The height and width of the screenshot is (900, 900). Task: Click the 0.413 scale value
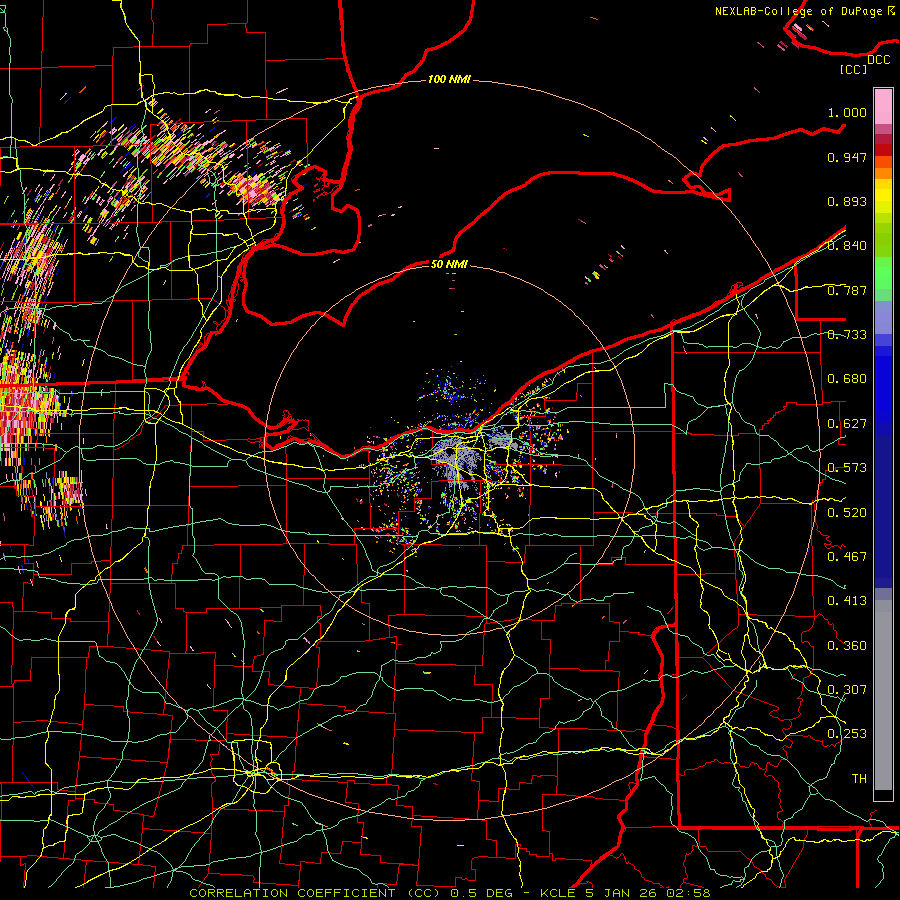[x=847, y=601]
